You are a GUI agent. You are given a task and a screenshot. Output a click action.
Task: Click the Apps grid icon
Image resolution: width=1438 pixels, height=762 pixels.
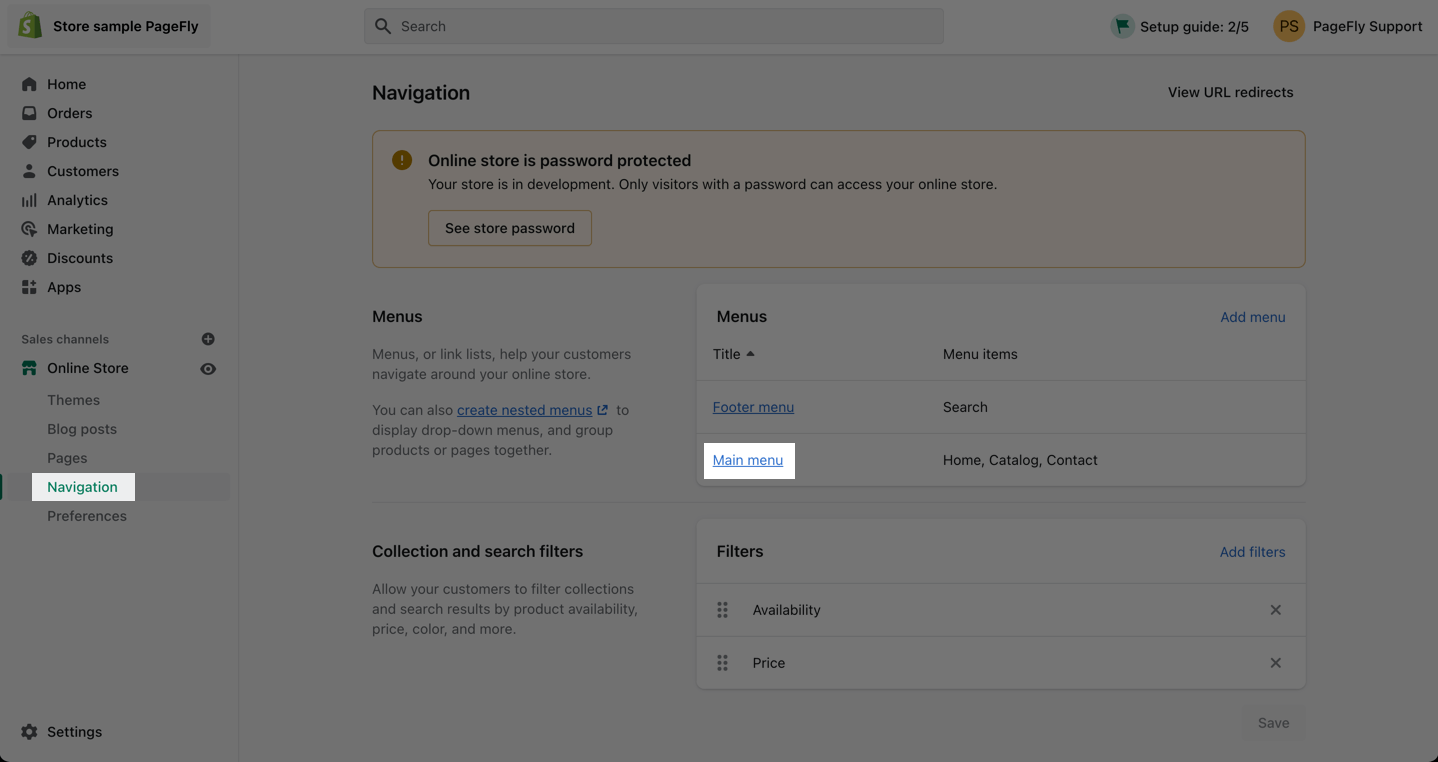[x=29, y=287]
